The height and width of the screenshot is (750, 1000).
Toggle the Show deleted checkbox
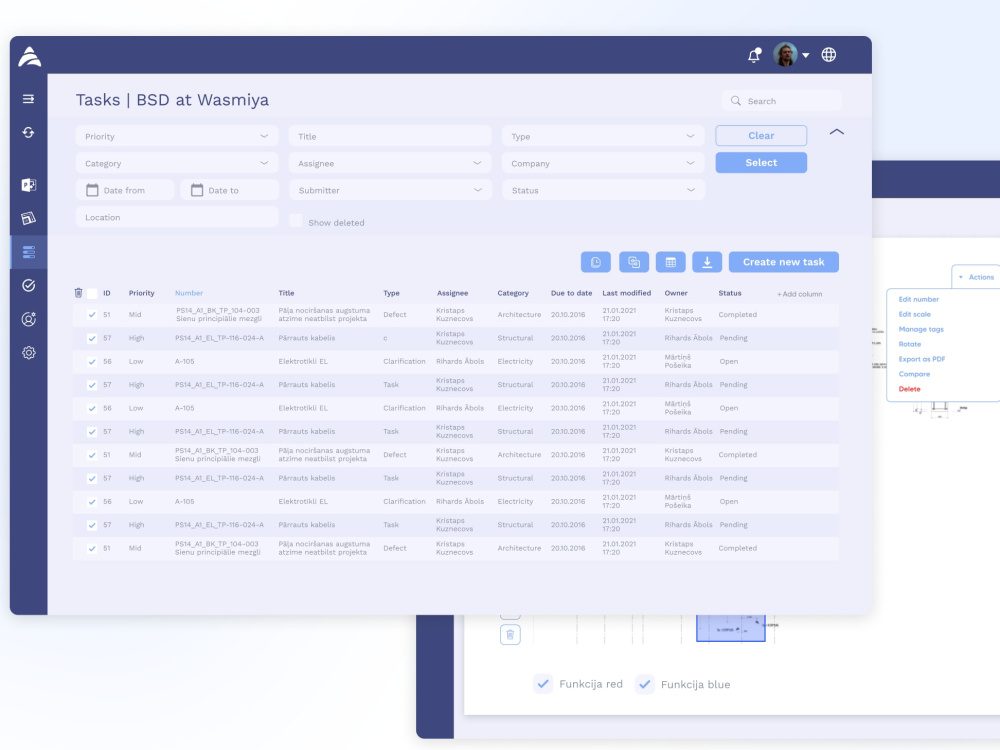point(296,221)
